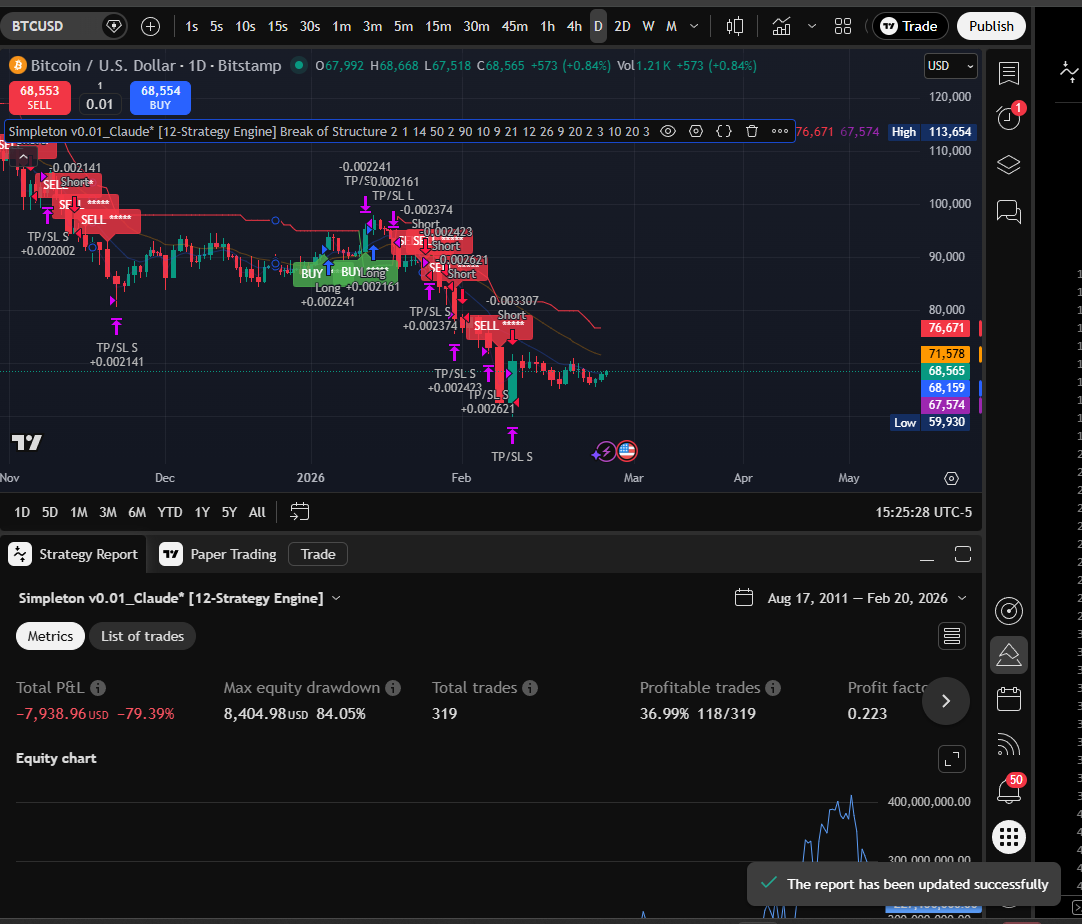Open the Alerts panel from right sidebar
The height and width of the screenshot is (924, 1082).
pyautogui.click(x=1008, y=118)
